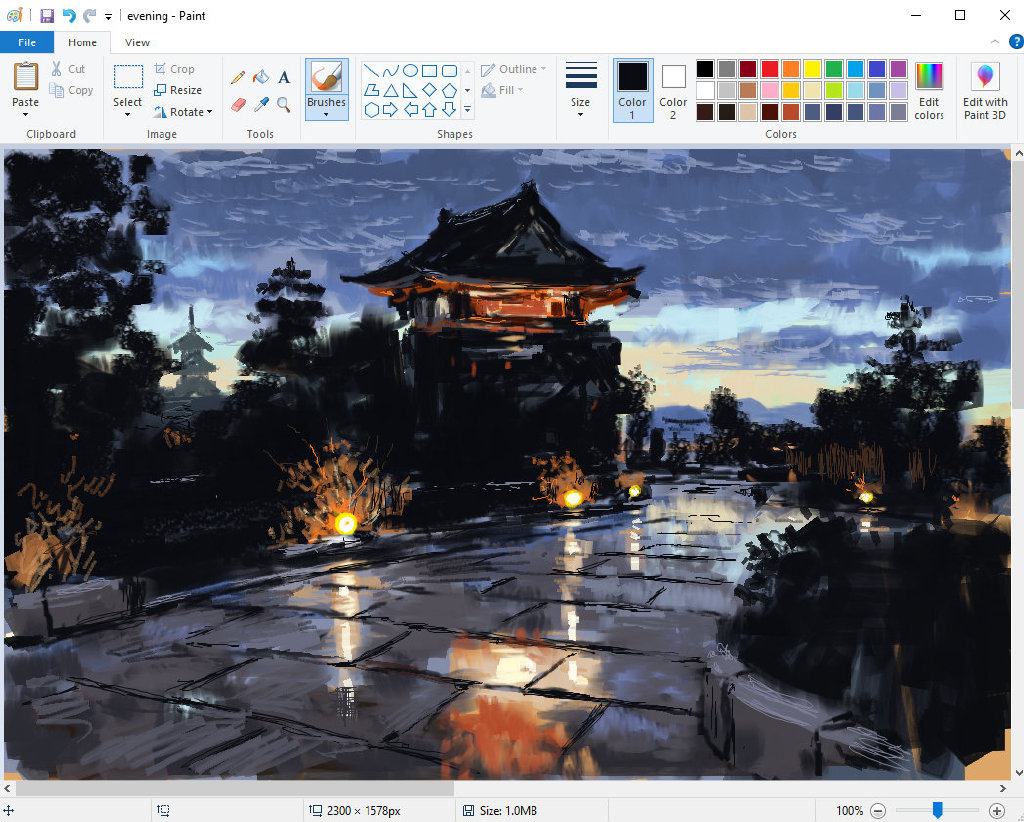This screenshot has height=822, width=1024.
Task: Pick the Fill with color tool
Action: [x=260, y=76]
